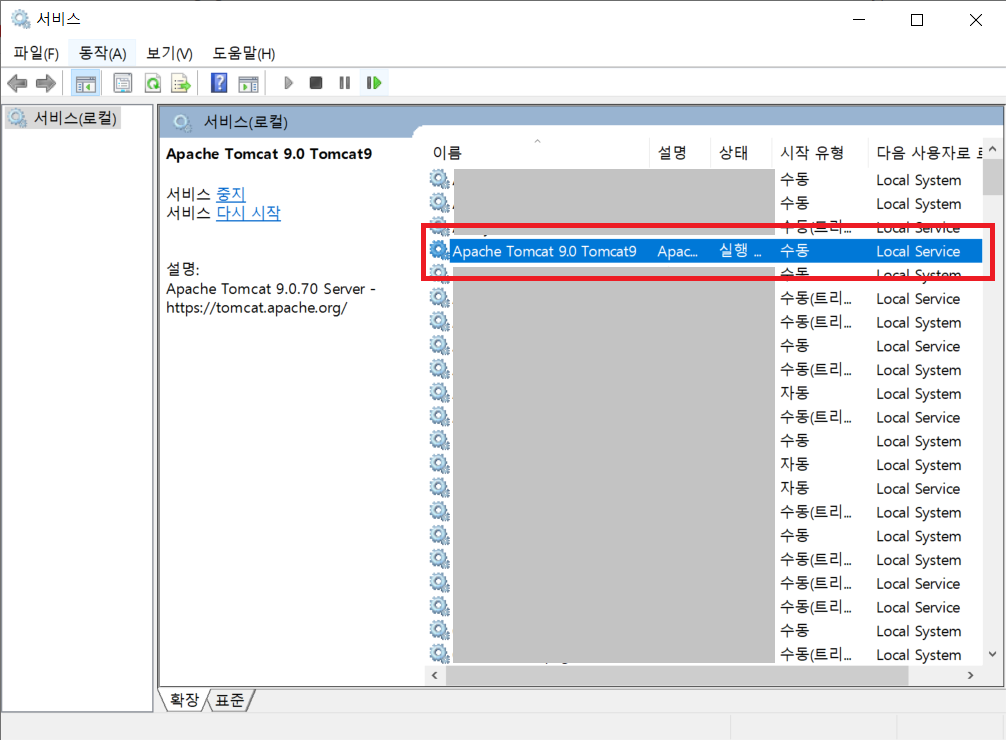Click the vertical scrollbar thumb
Viewport: 1006px width, 740px height.
pos(993,177)
